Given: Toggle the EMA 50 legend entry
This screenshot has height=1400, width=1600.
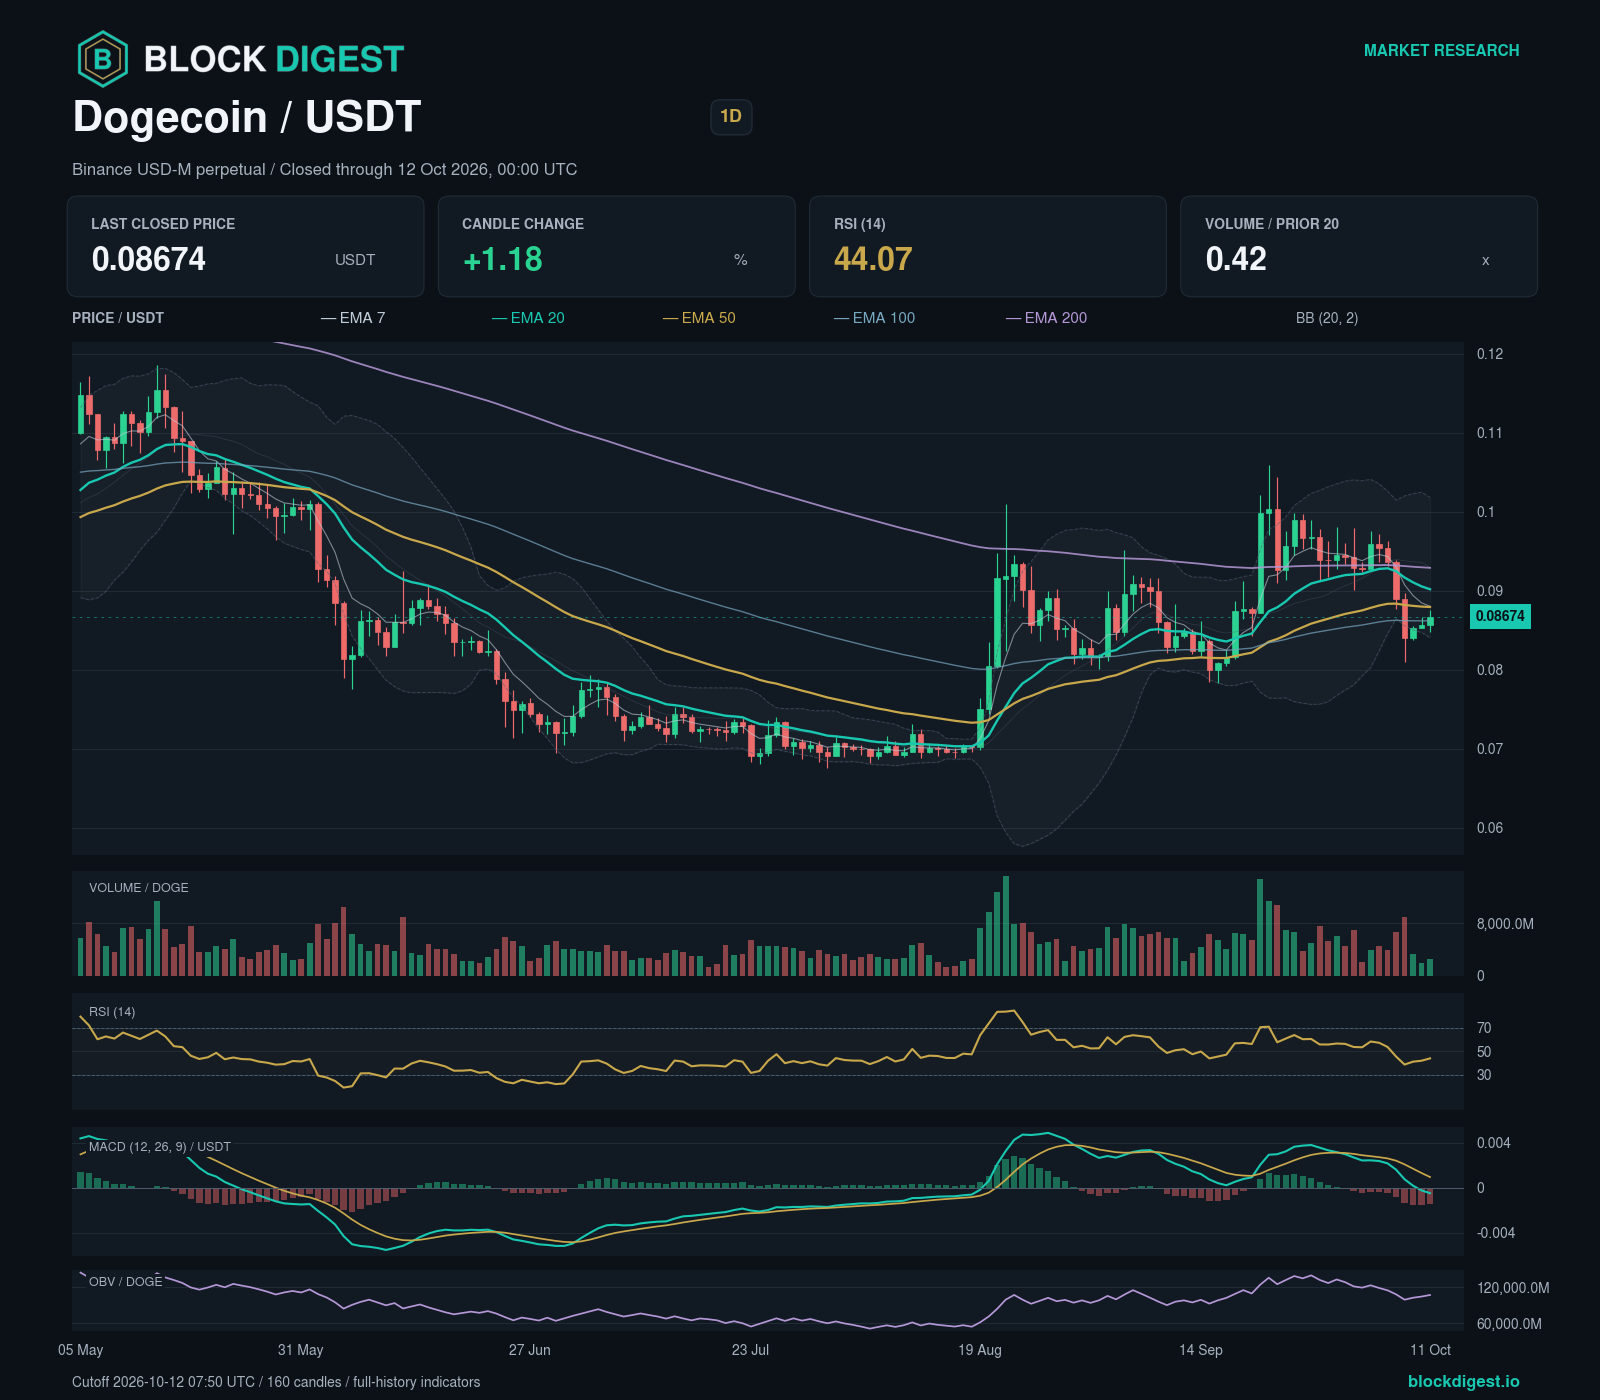Looking at the screenshot, I should [699, 318].
